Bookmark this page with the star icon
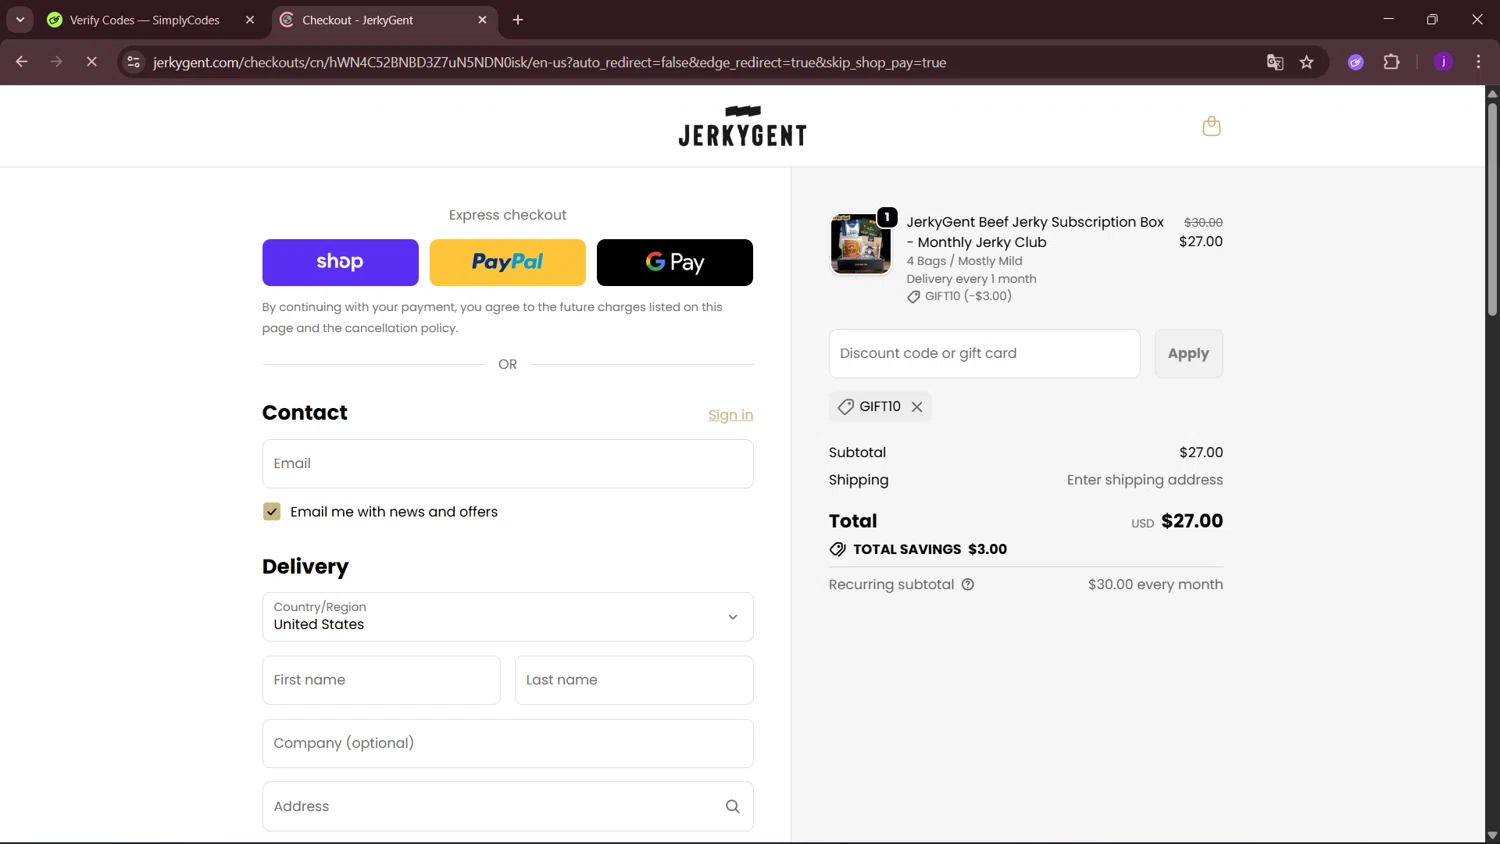Image resolution: width=1500 pixels, height=844 pixels. coord(1306,62)
